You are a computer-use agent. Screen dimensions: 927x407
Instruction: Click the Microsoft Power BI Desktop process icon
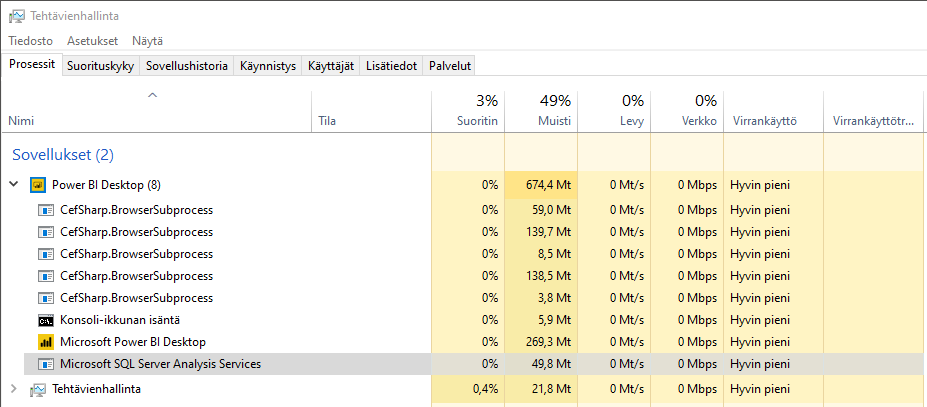pos(46,342)
